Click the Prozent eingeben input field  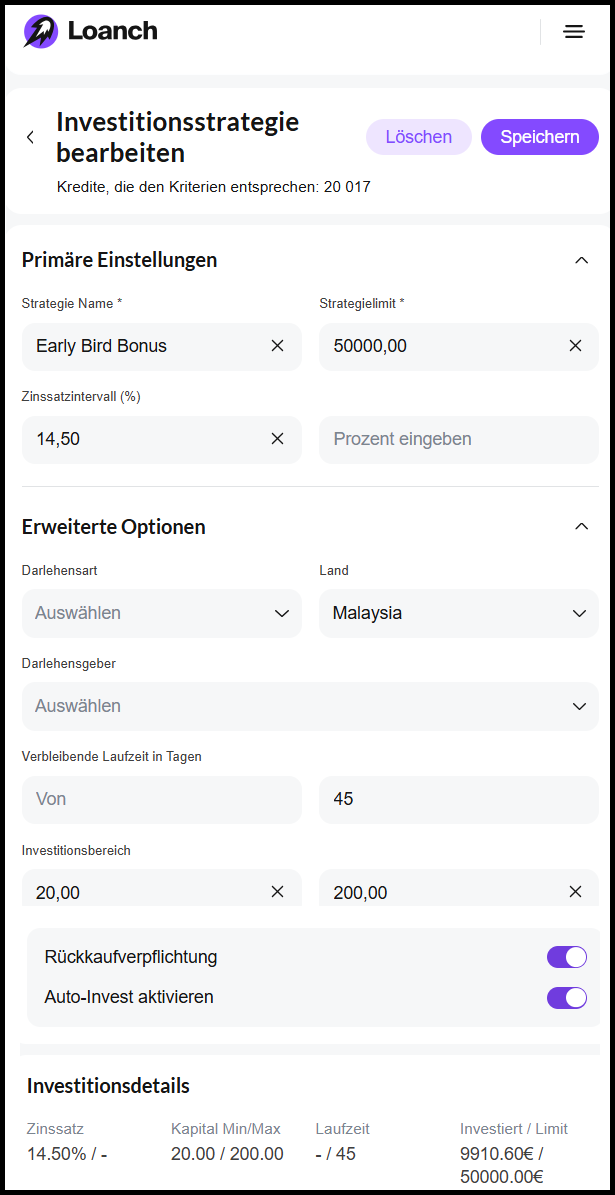click(x=459, y=439)
